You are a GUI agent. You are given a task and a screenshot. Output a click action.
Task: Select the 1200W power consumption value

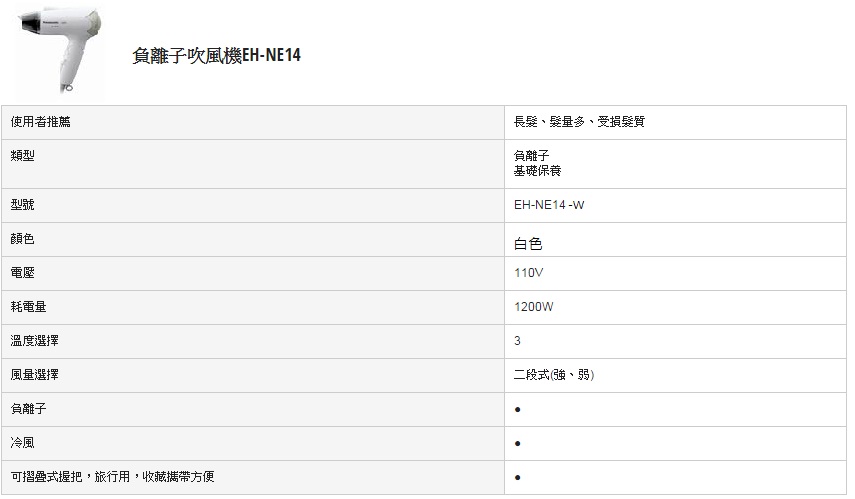[x=533, y=307]
